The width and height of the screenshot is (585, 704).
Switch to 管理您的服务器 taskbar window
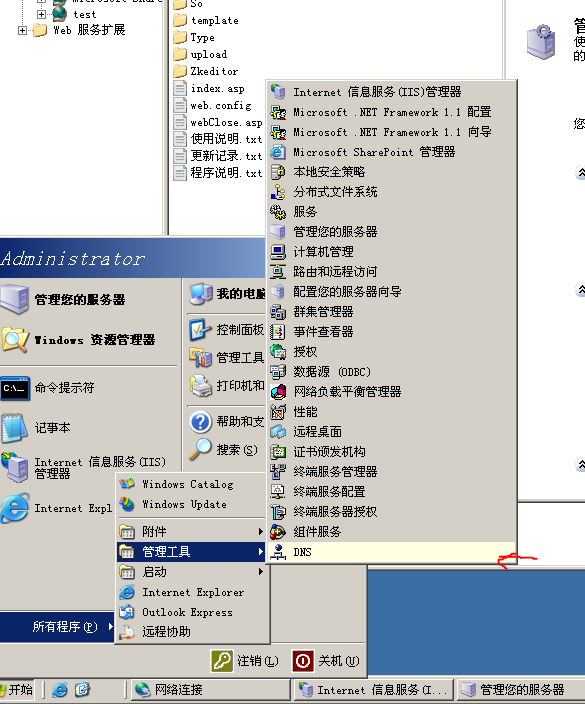tap(521, 690)
